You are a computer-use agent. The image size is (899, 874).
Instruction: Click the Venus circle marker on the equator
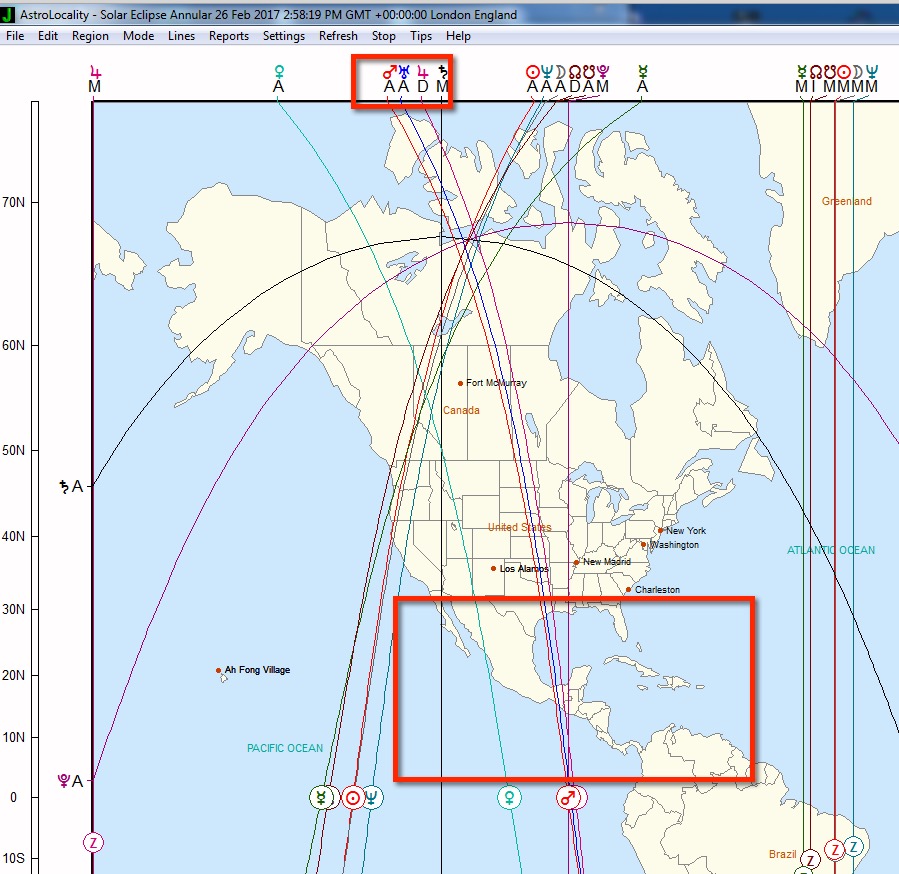[x=509, y=797]
